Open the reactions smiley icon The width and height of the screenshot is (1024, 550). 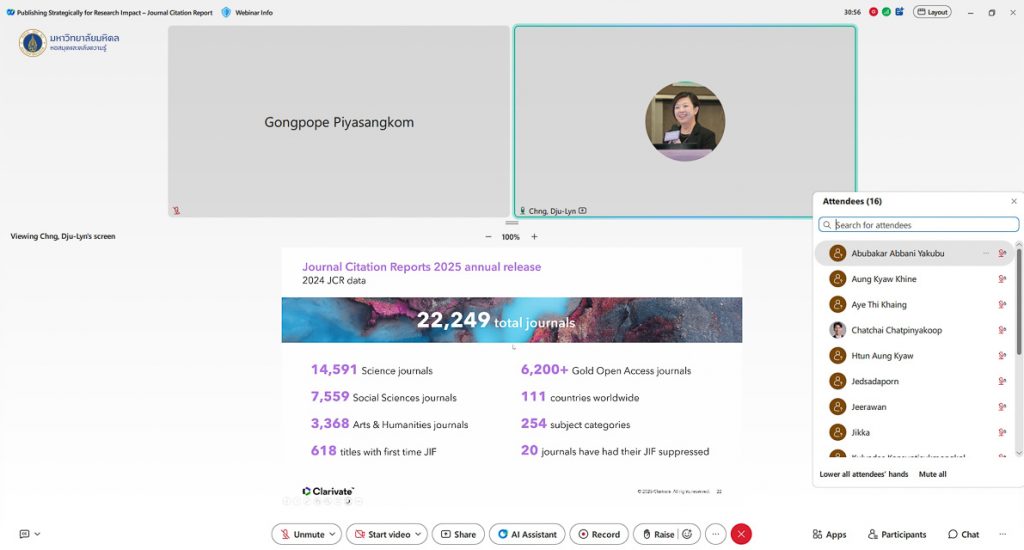(687, 534)
